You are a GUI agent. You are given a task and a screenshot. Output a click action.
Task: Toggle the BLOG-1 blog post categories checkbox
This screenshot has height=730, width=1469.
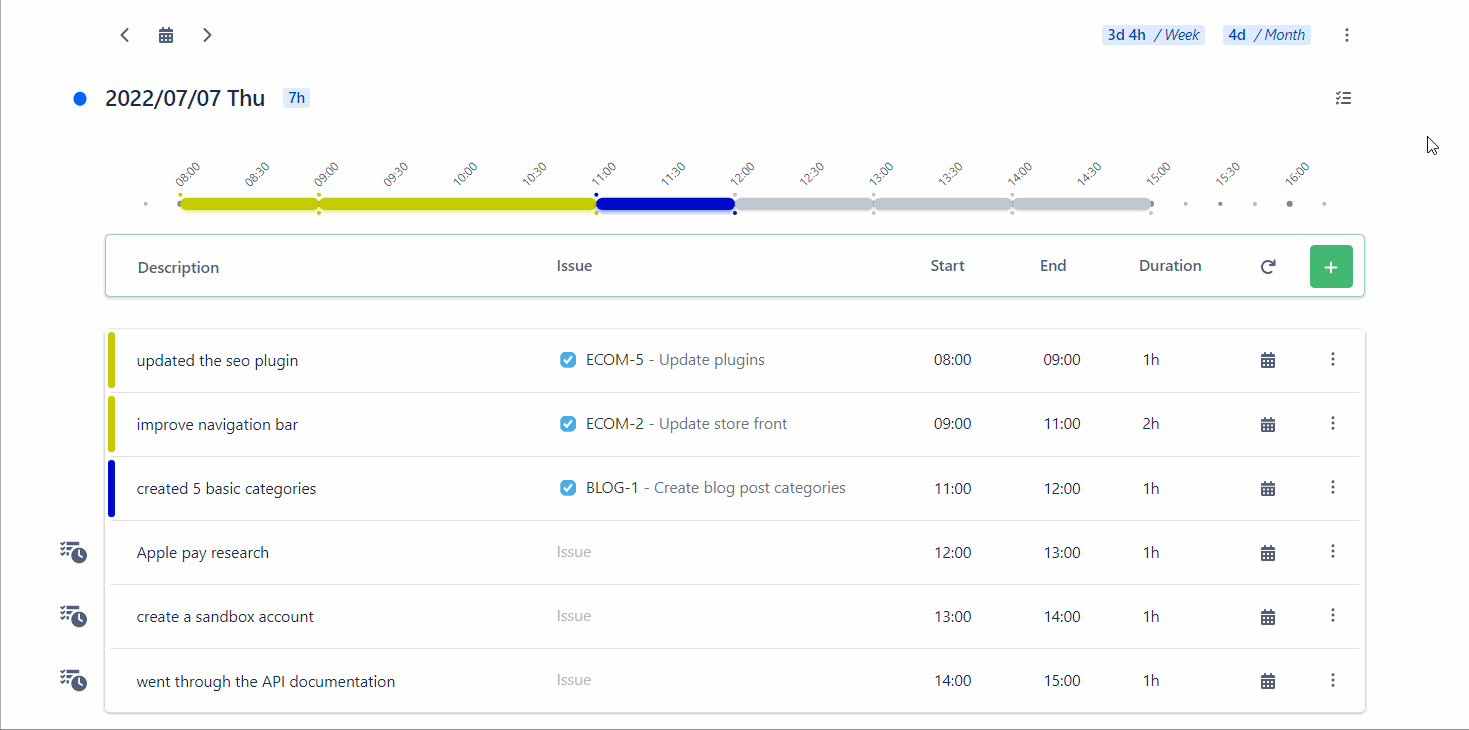(568, 488)
